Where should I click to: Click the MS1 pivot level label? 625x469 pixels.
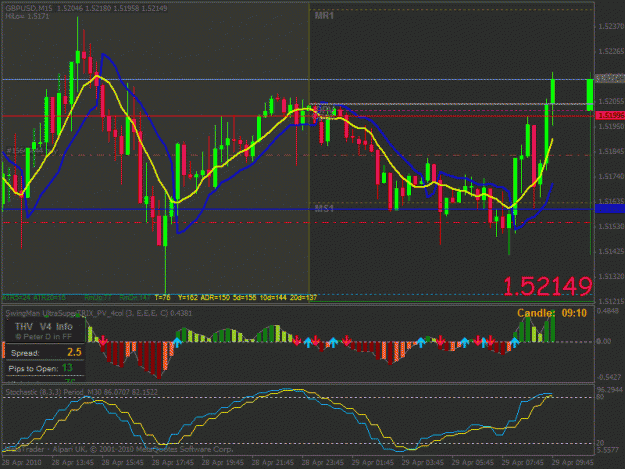(x=324, y=208)
